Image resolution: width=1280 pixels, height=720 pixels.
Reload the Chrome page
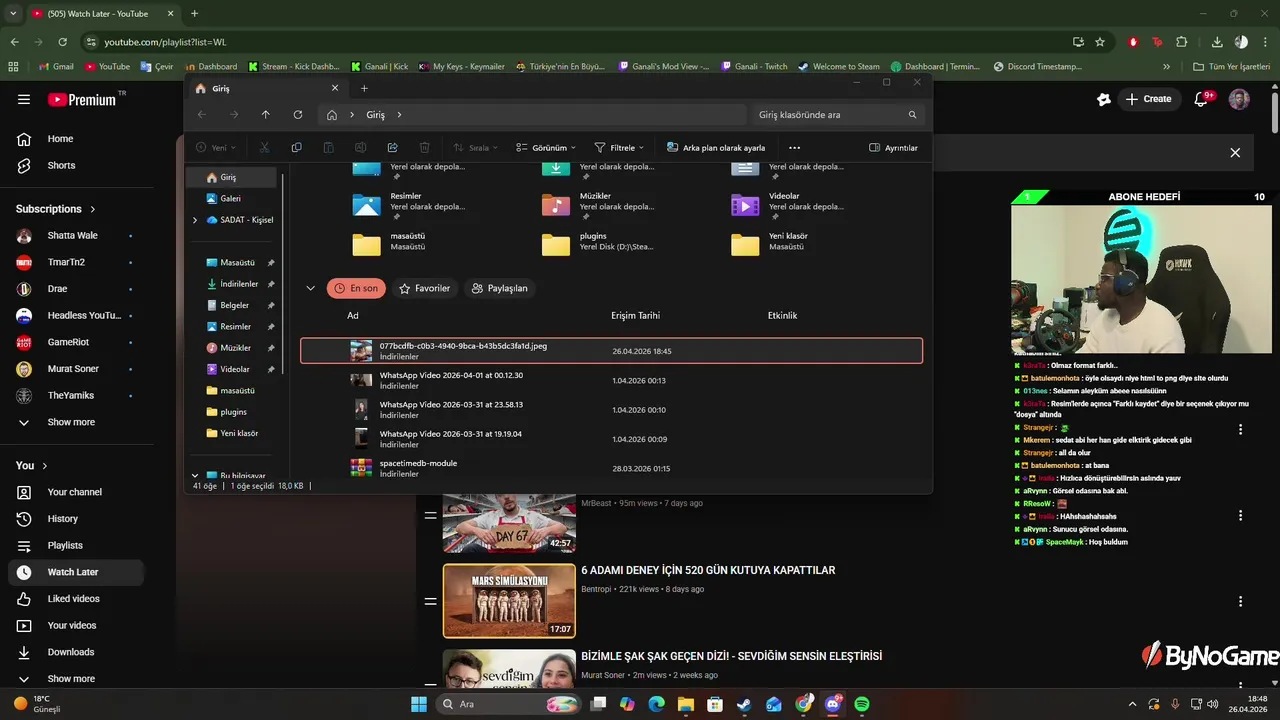63,42
